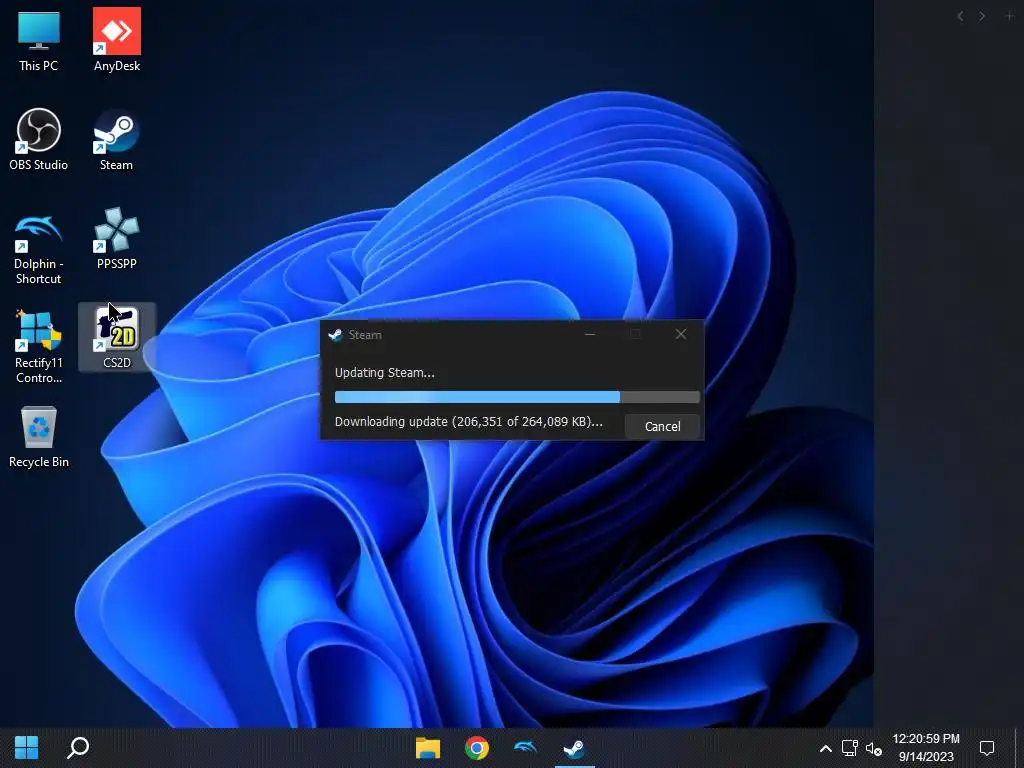Select the Recycle Bin icon

pyautogui.click(x=39, y=438)
